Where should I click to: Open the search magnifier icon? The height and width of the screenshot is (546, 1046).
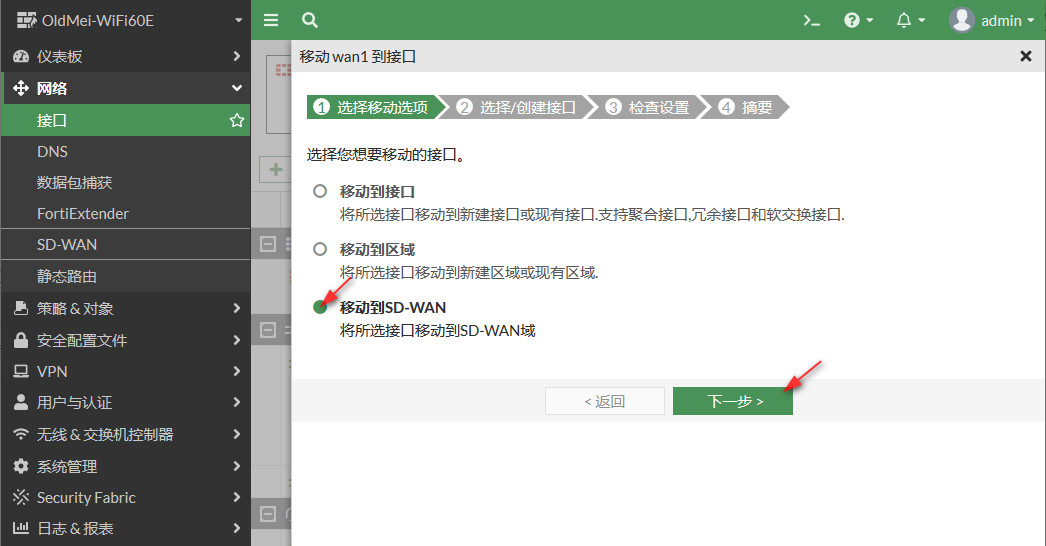click(310, 20)
